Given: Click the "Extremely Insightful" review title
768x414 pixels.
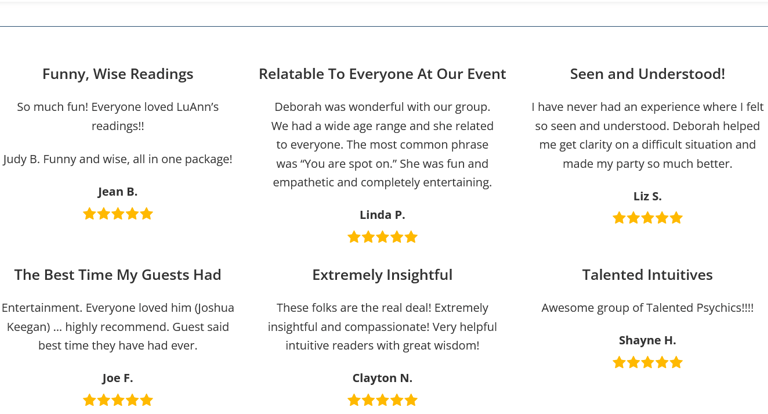Looking at the screenshot, I should pyautogui.click(x=382, y=275).
